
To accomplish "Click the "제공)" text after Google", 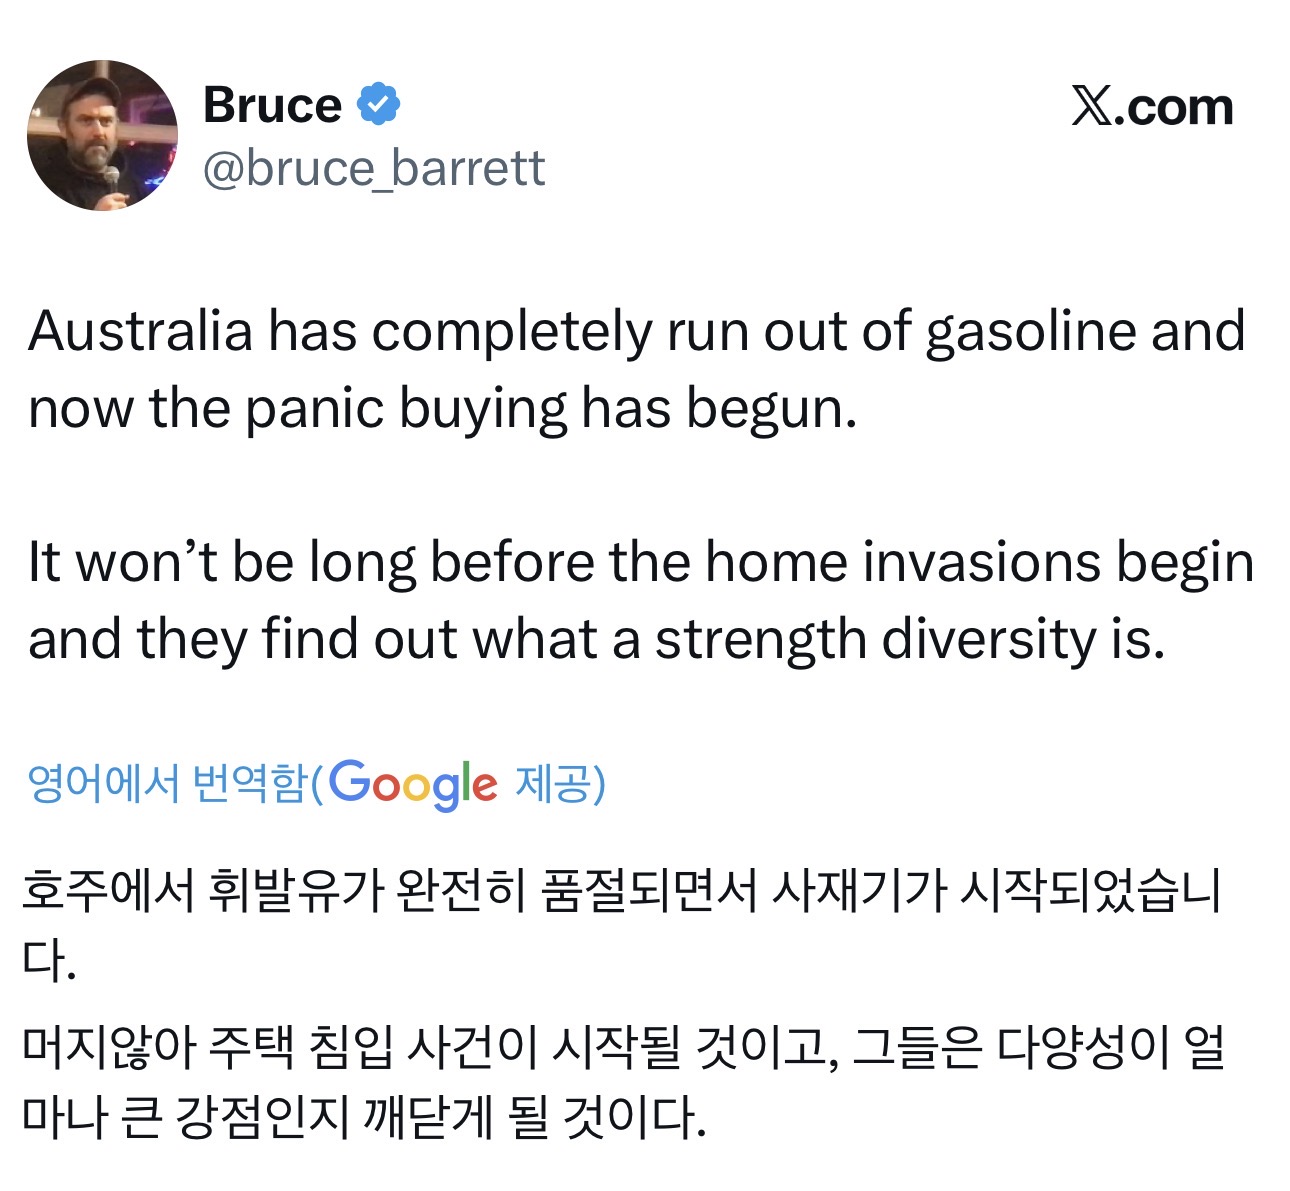I will coord(560,783).
